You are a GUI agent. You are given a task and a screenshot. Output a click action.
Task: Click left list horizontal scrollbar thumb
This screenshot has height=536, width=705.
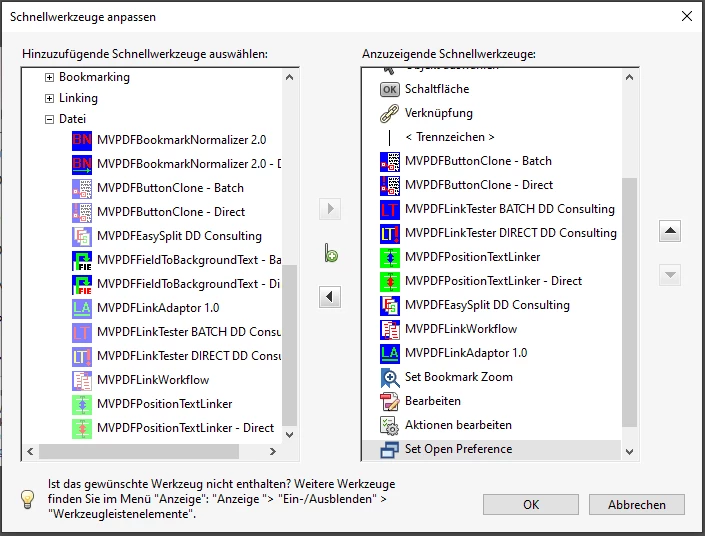click(x=138, y=451)
